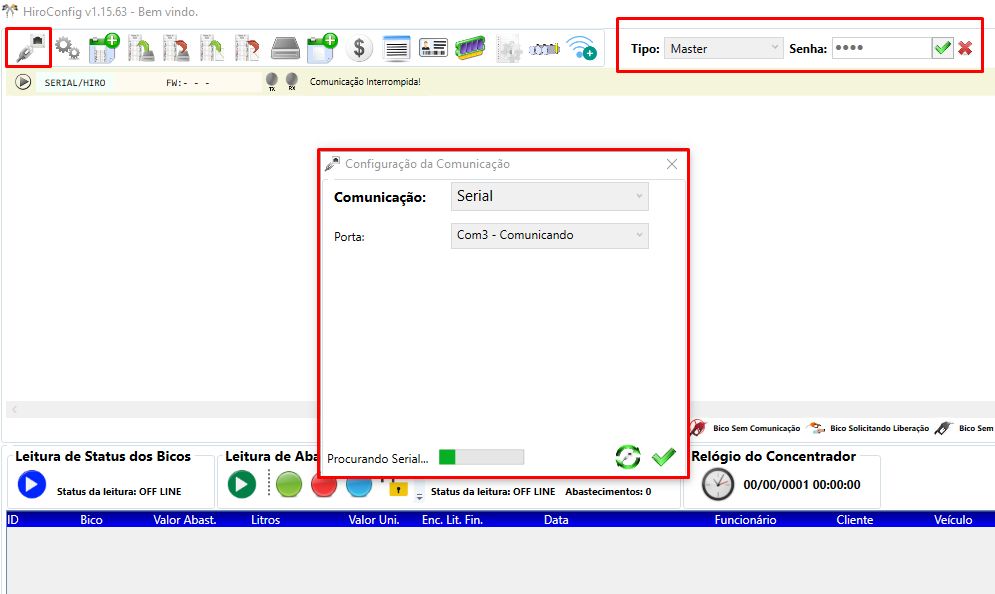Screen dimensions: 995x594
Task: Start bico status reading with blue play
Action: (31, 484)
